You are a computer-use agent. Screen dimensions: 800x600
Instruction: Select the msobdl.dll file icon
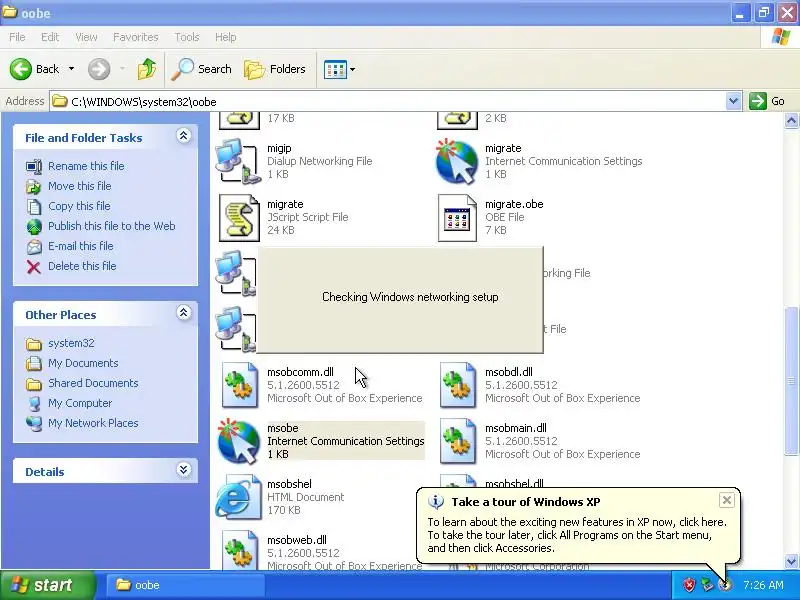tap(457, 385)
